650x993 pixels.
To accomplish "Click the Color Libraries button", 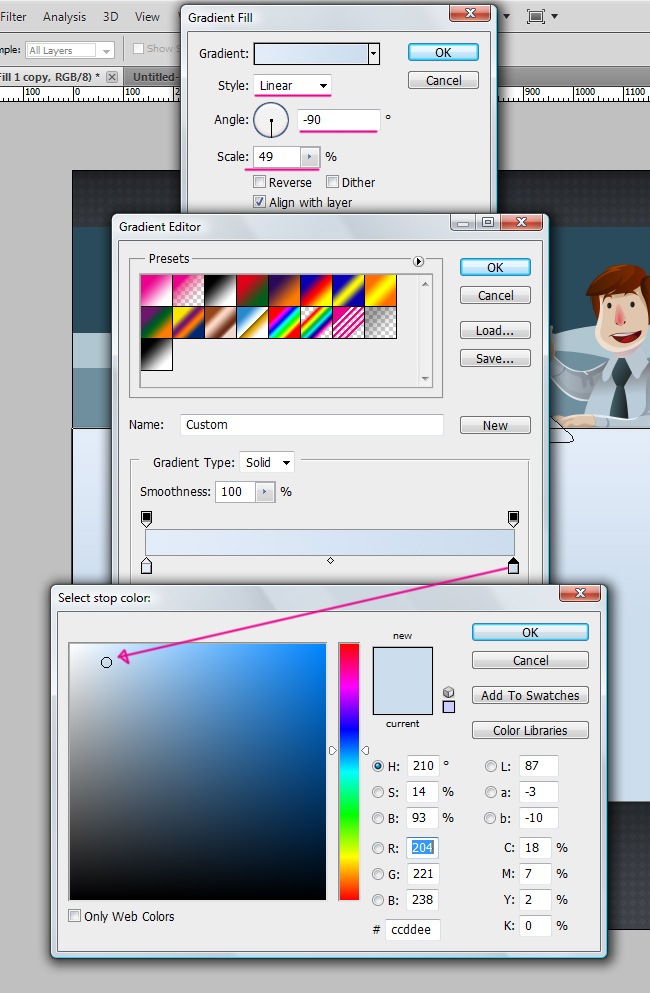I will [x=530, y=730].
